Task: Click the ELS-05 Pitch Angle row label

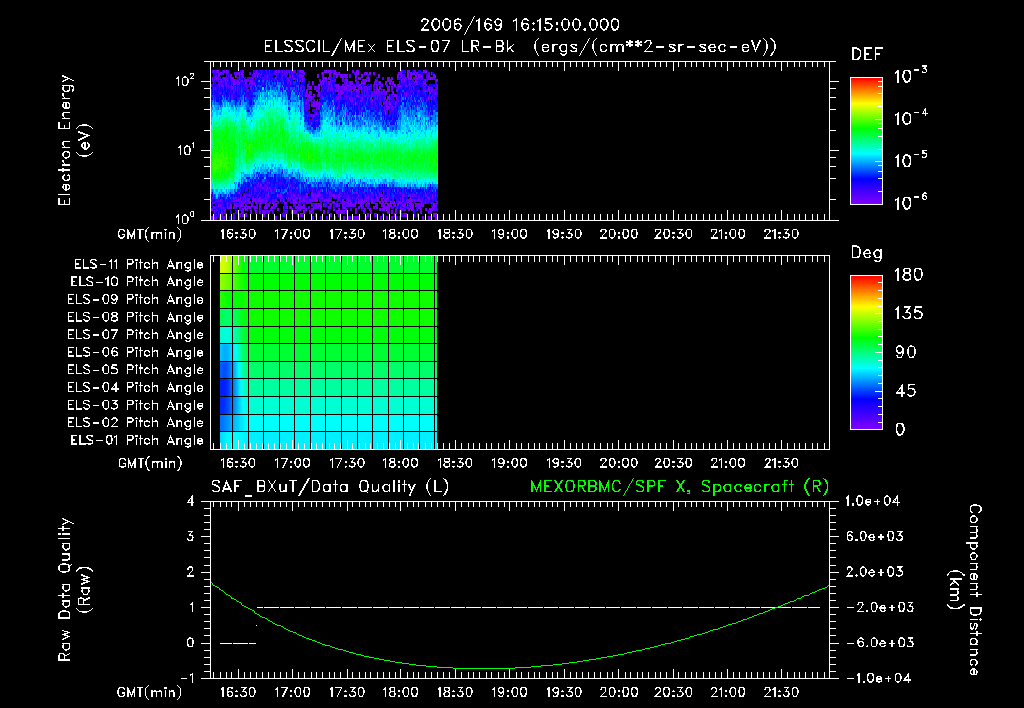Action: pos(136,370)
